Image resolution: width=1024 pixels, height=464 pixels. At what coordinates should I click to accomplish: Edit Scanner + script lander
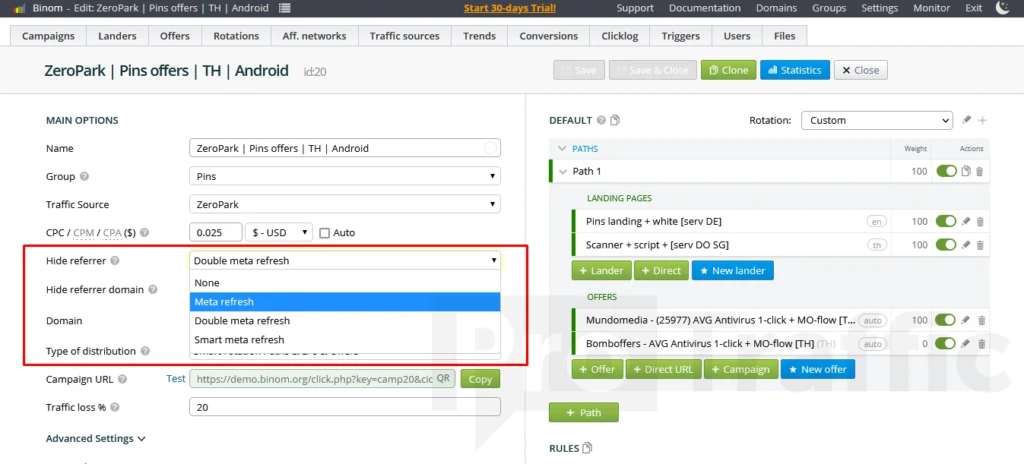(967, 245)
